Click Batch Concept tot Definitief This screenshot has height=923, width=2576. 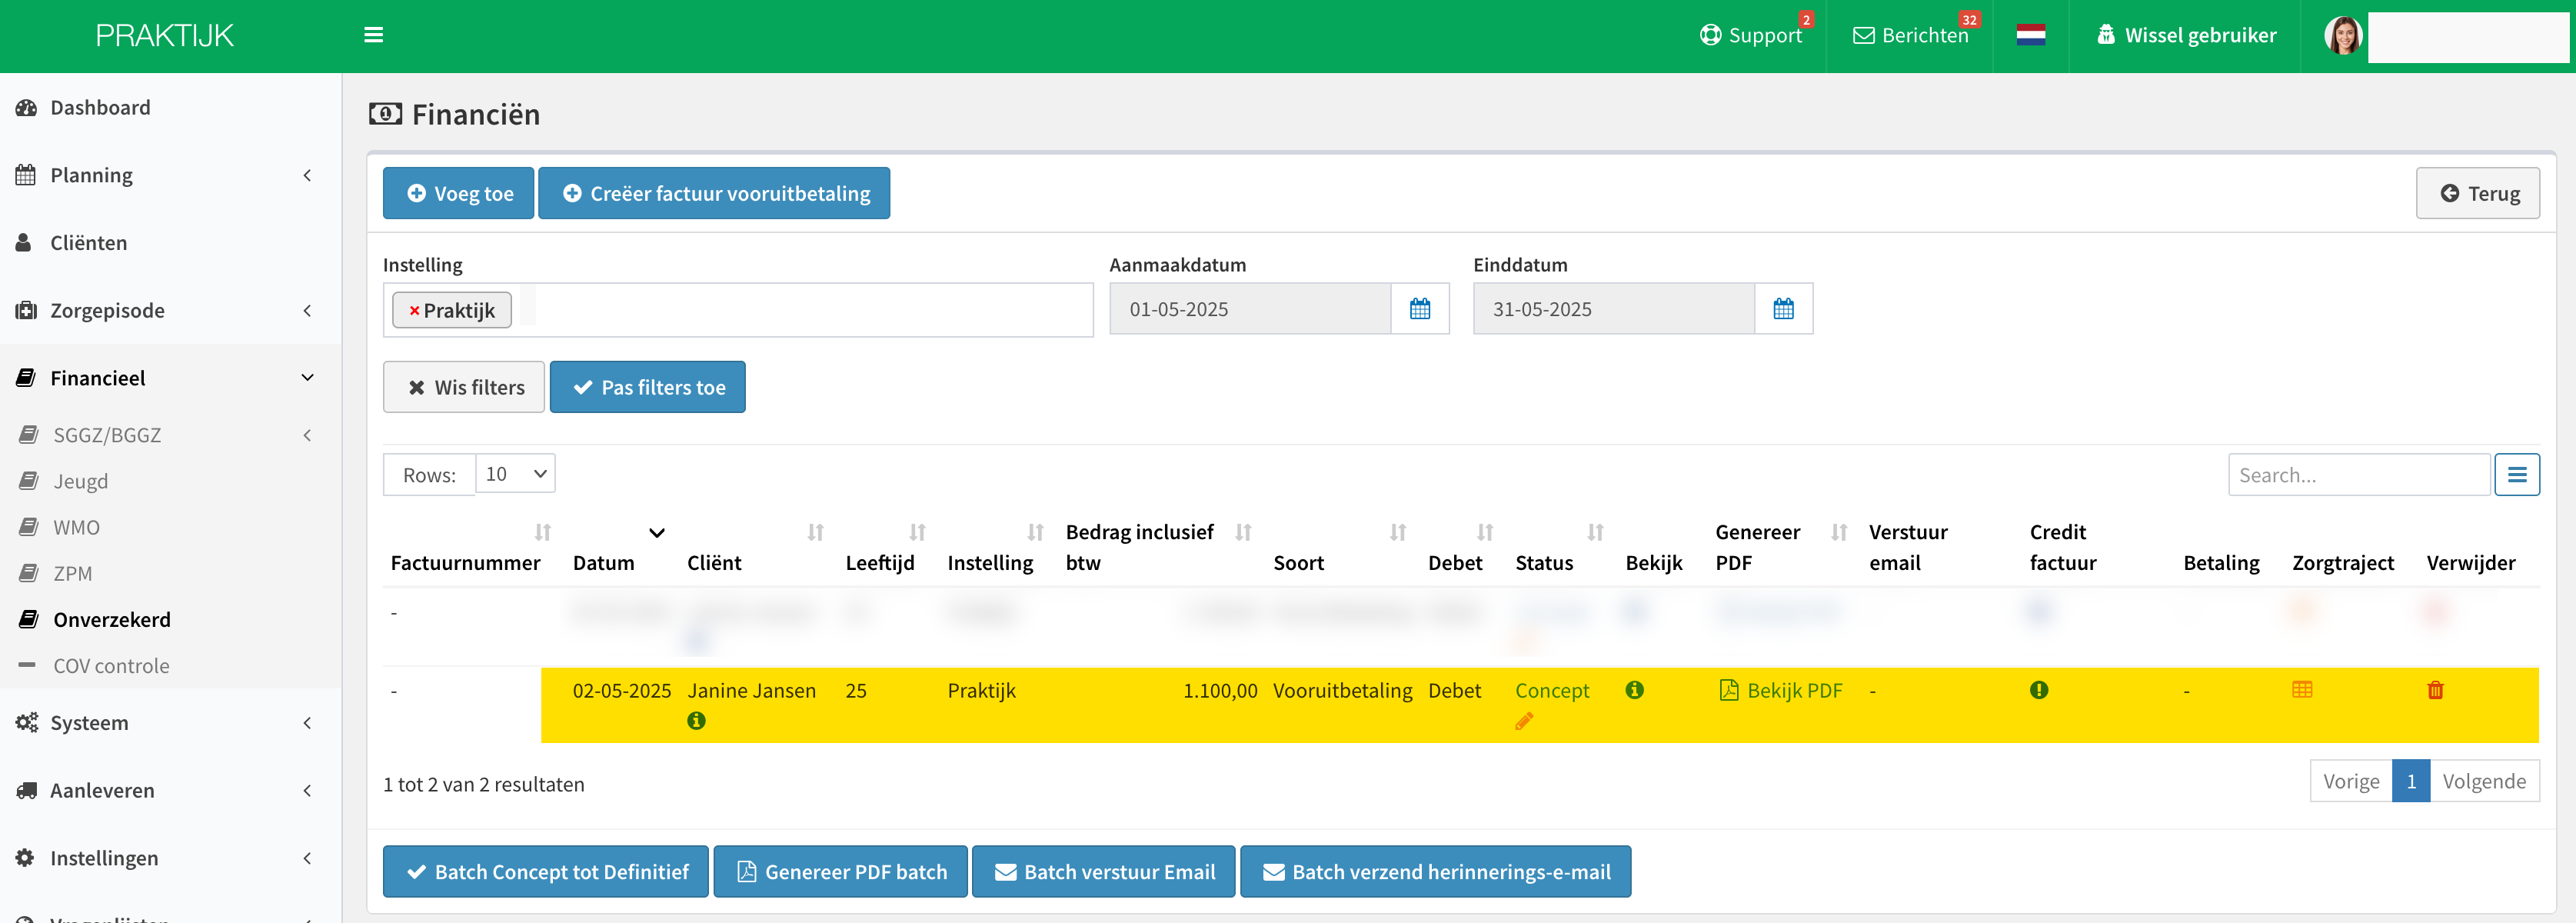pyautogui.click(x=546, y=872)
